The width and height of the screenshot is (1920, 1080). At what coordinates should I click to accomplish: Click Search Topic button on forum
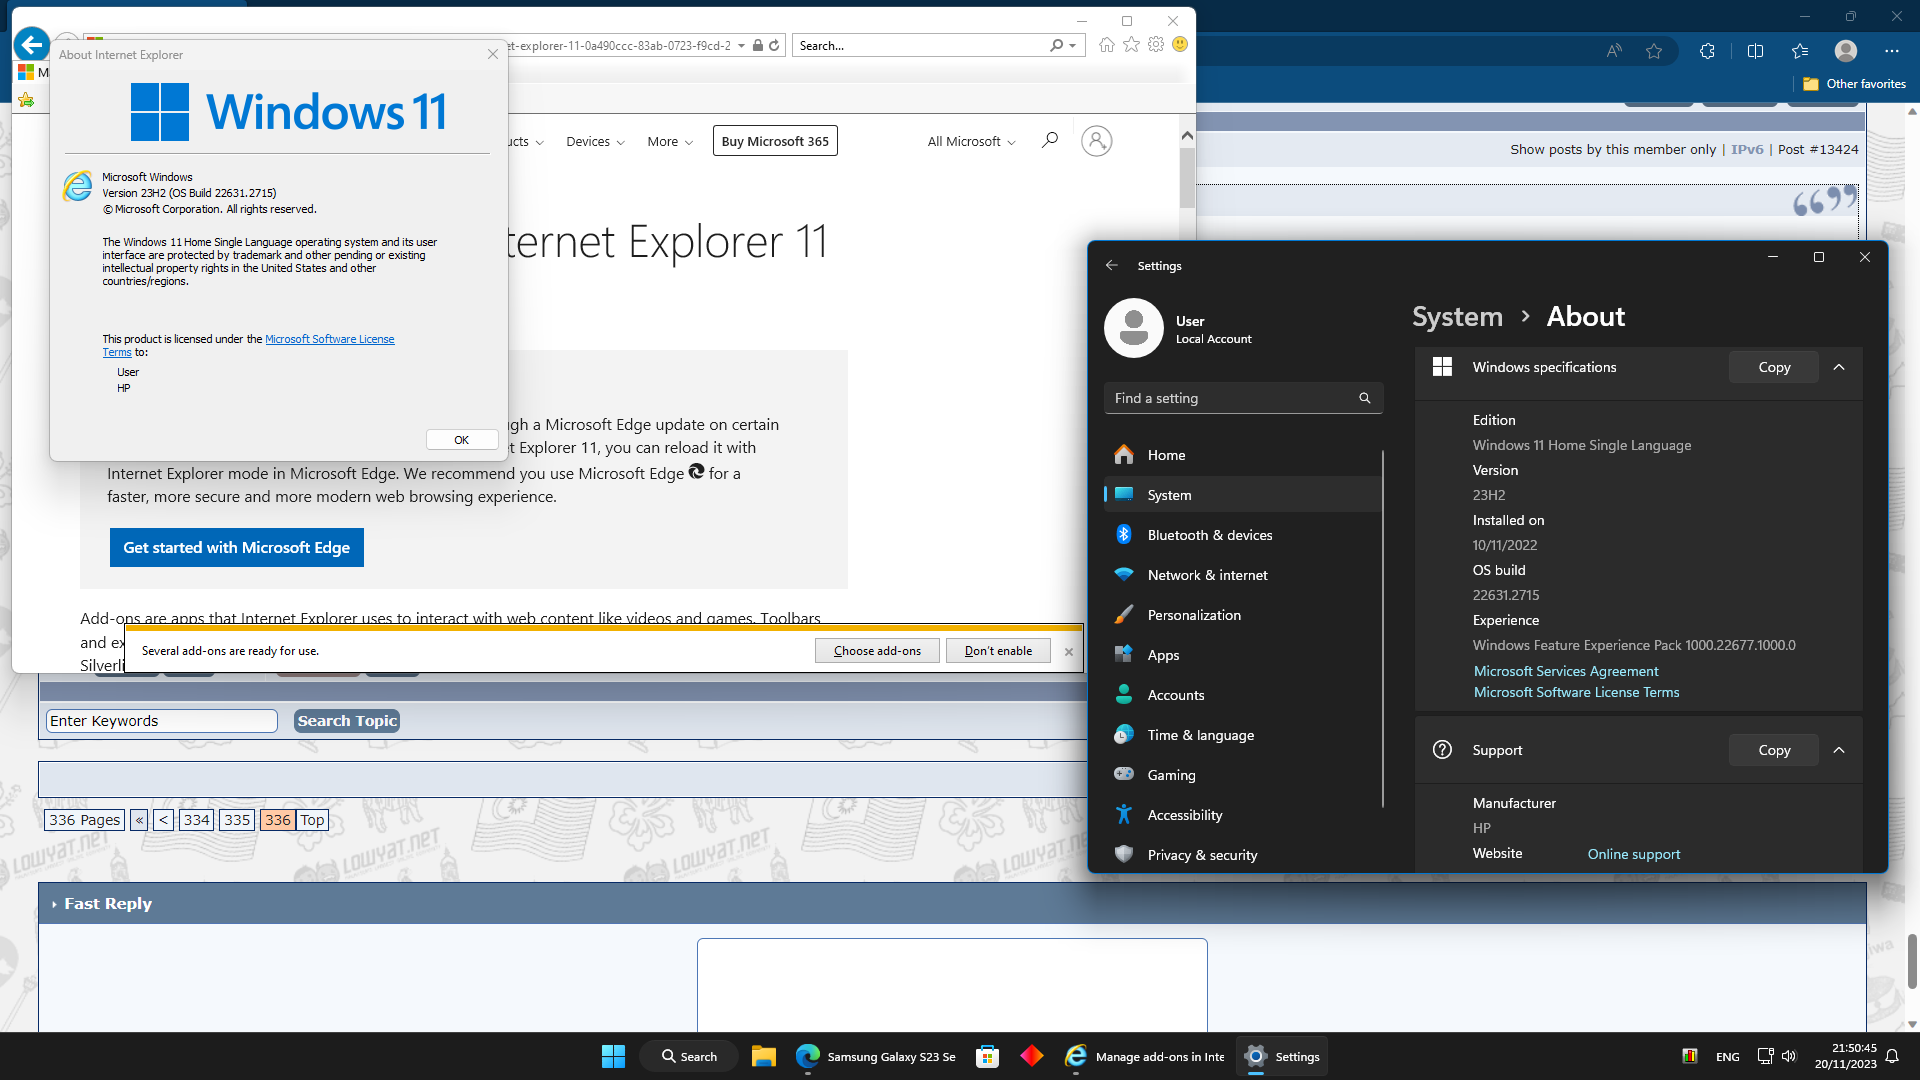click(347, 721)
